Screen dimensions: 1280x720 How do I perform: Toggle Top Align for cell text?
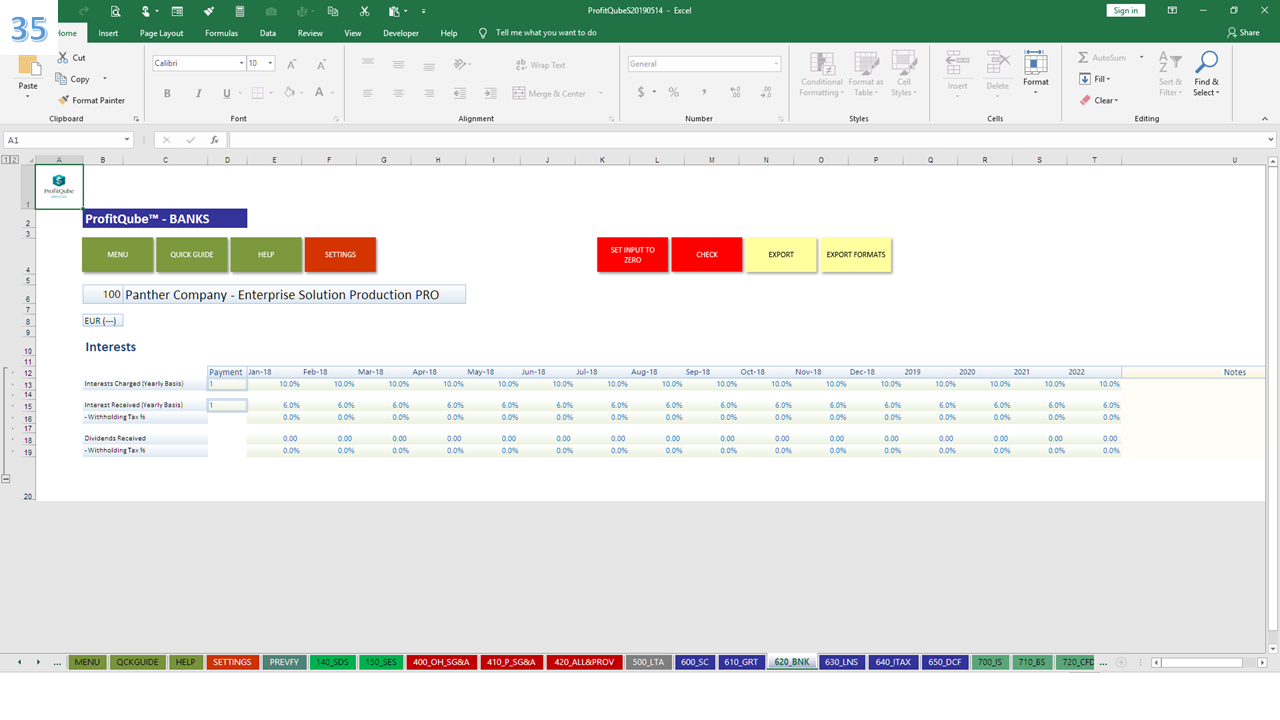(368, 64)
